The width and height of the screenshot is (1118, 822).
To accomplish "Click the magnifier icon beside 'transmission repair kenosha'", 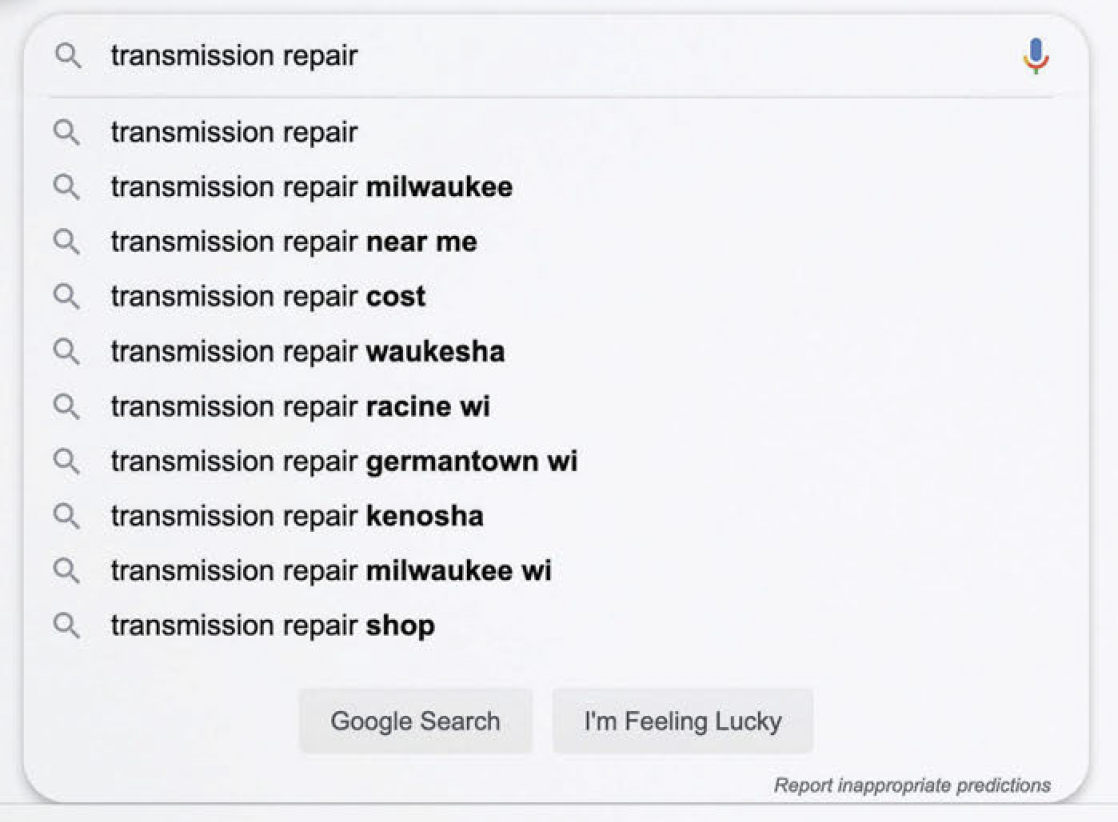I will pyautogui.click(x=67, y=516).
